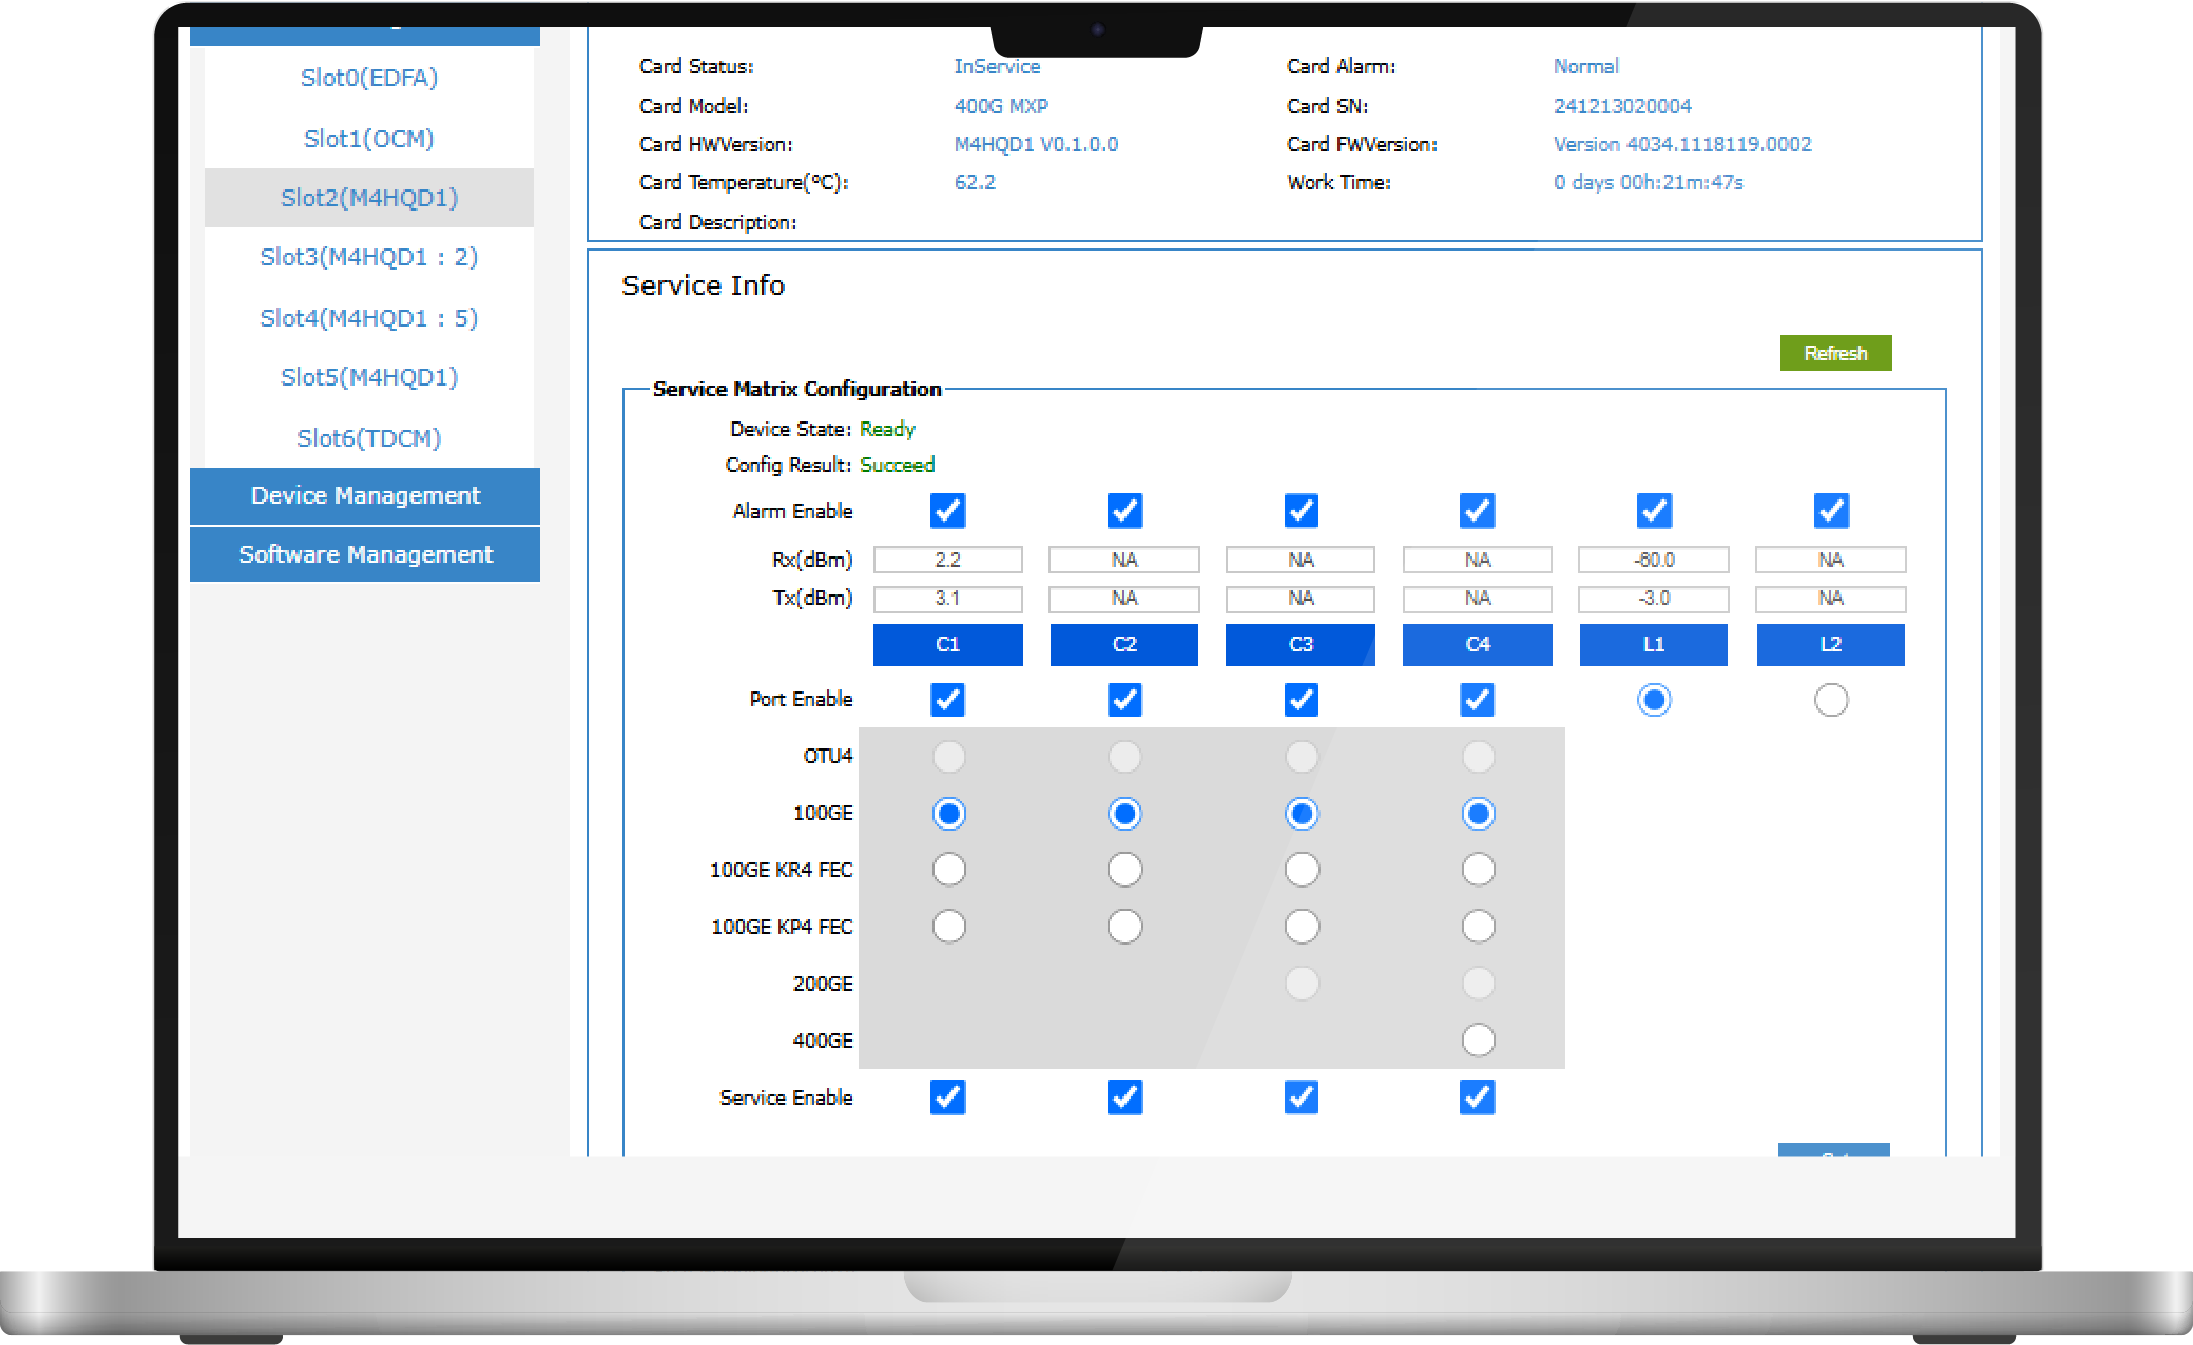Image resolution: width=2193 pixels, height=1345 pixels.
Task: Select L1 line port radio button
Action: [x=1653, y=700]
